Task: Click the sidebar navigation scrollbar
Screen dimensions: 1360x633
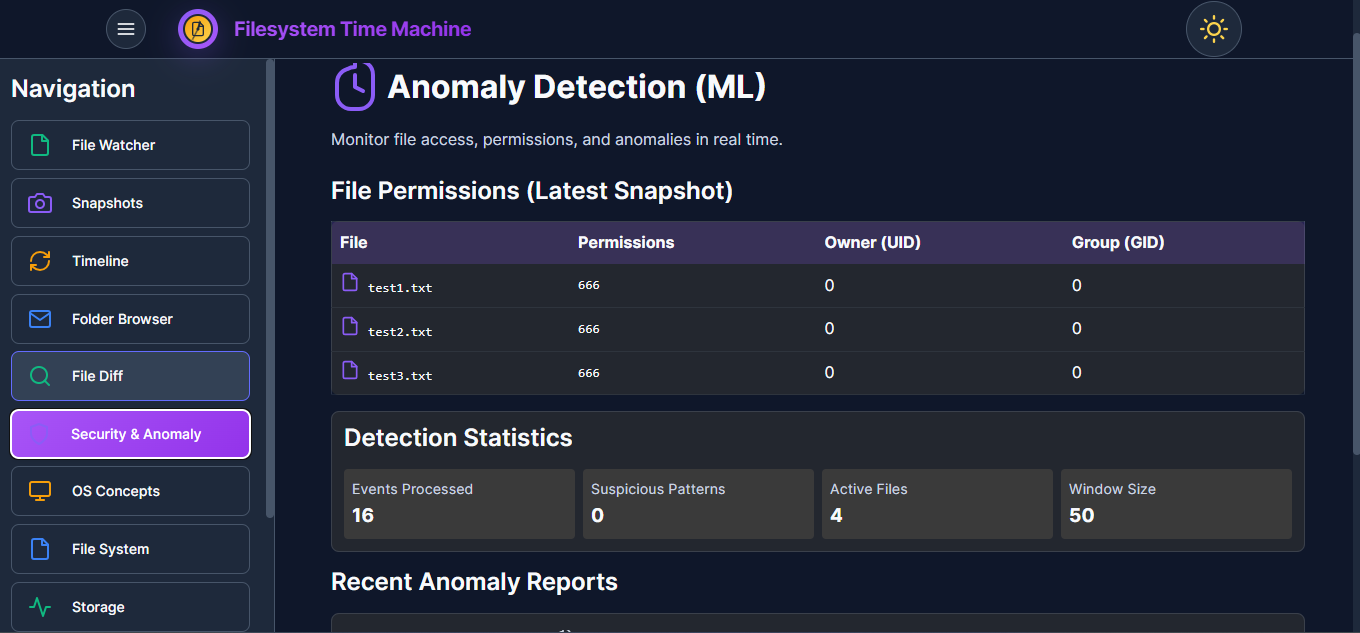Action: (270, 290)
